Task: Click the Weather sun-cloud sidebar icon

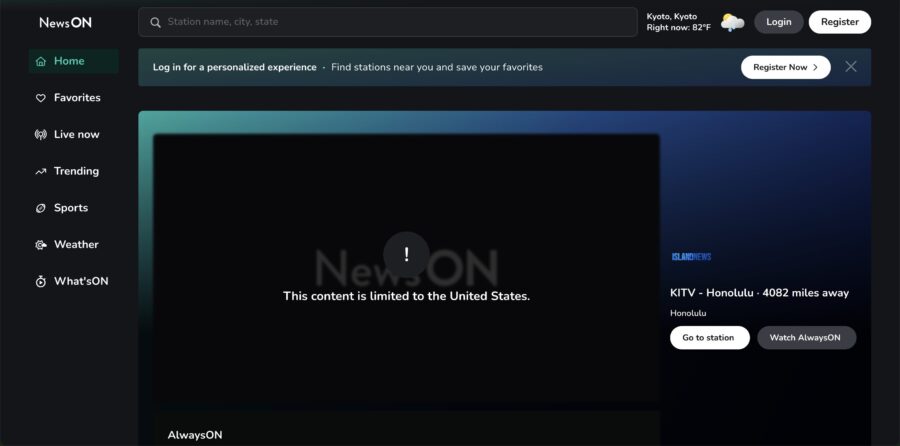Action: pos(41,245)
